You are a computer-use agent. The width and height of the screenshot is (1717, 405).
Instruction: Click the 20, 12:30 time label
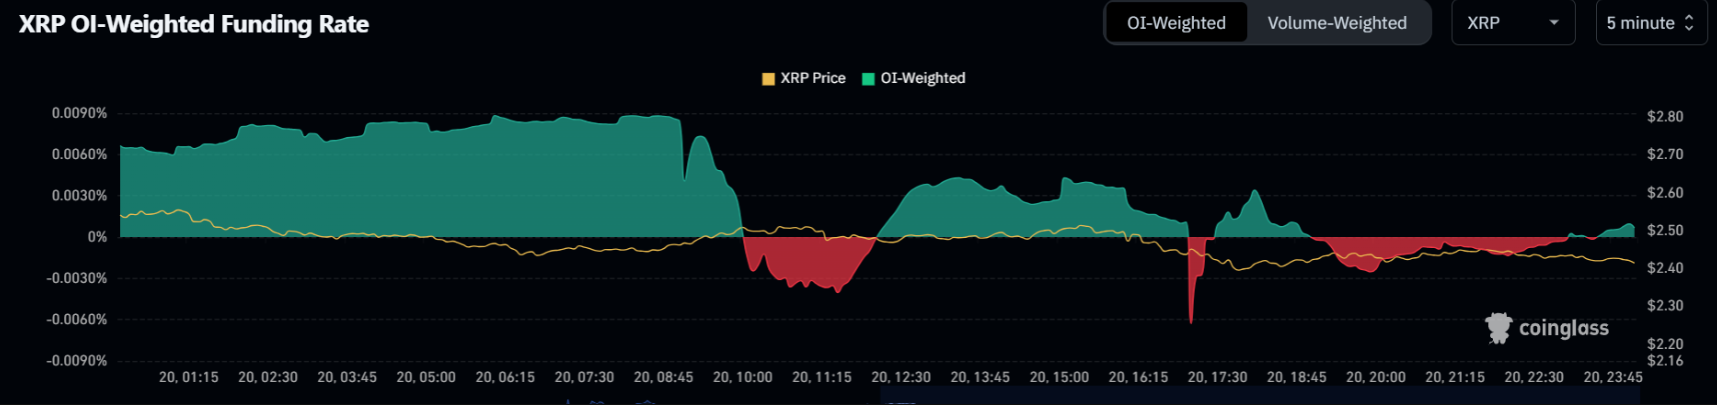901,377
